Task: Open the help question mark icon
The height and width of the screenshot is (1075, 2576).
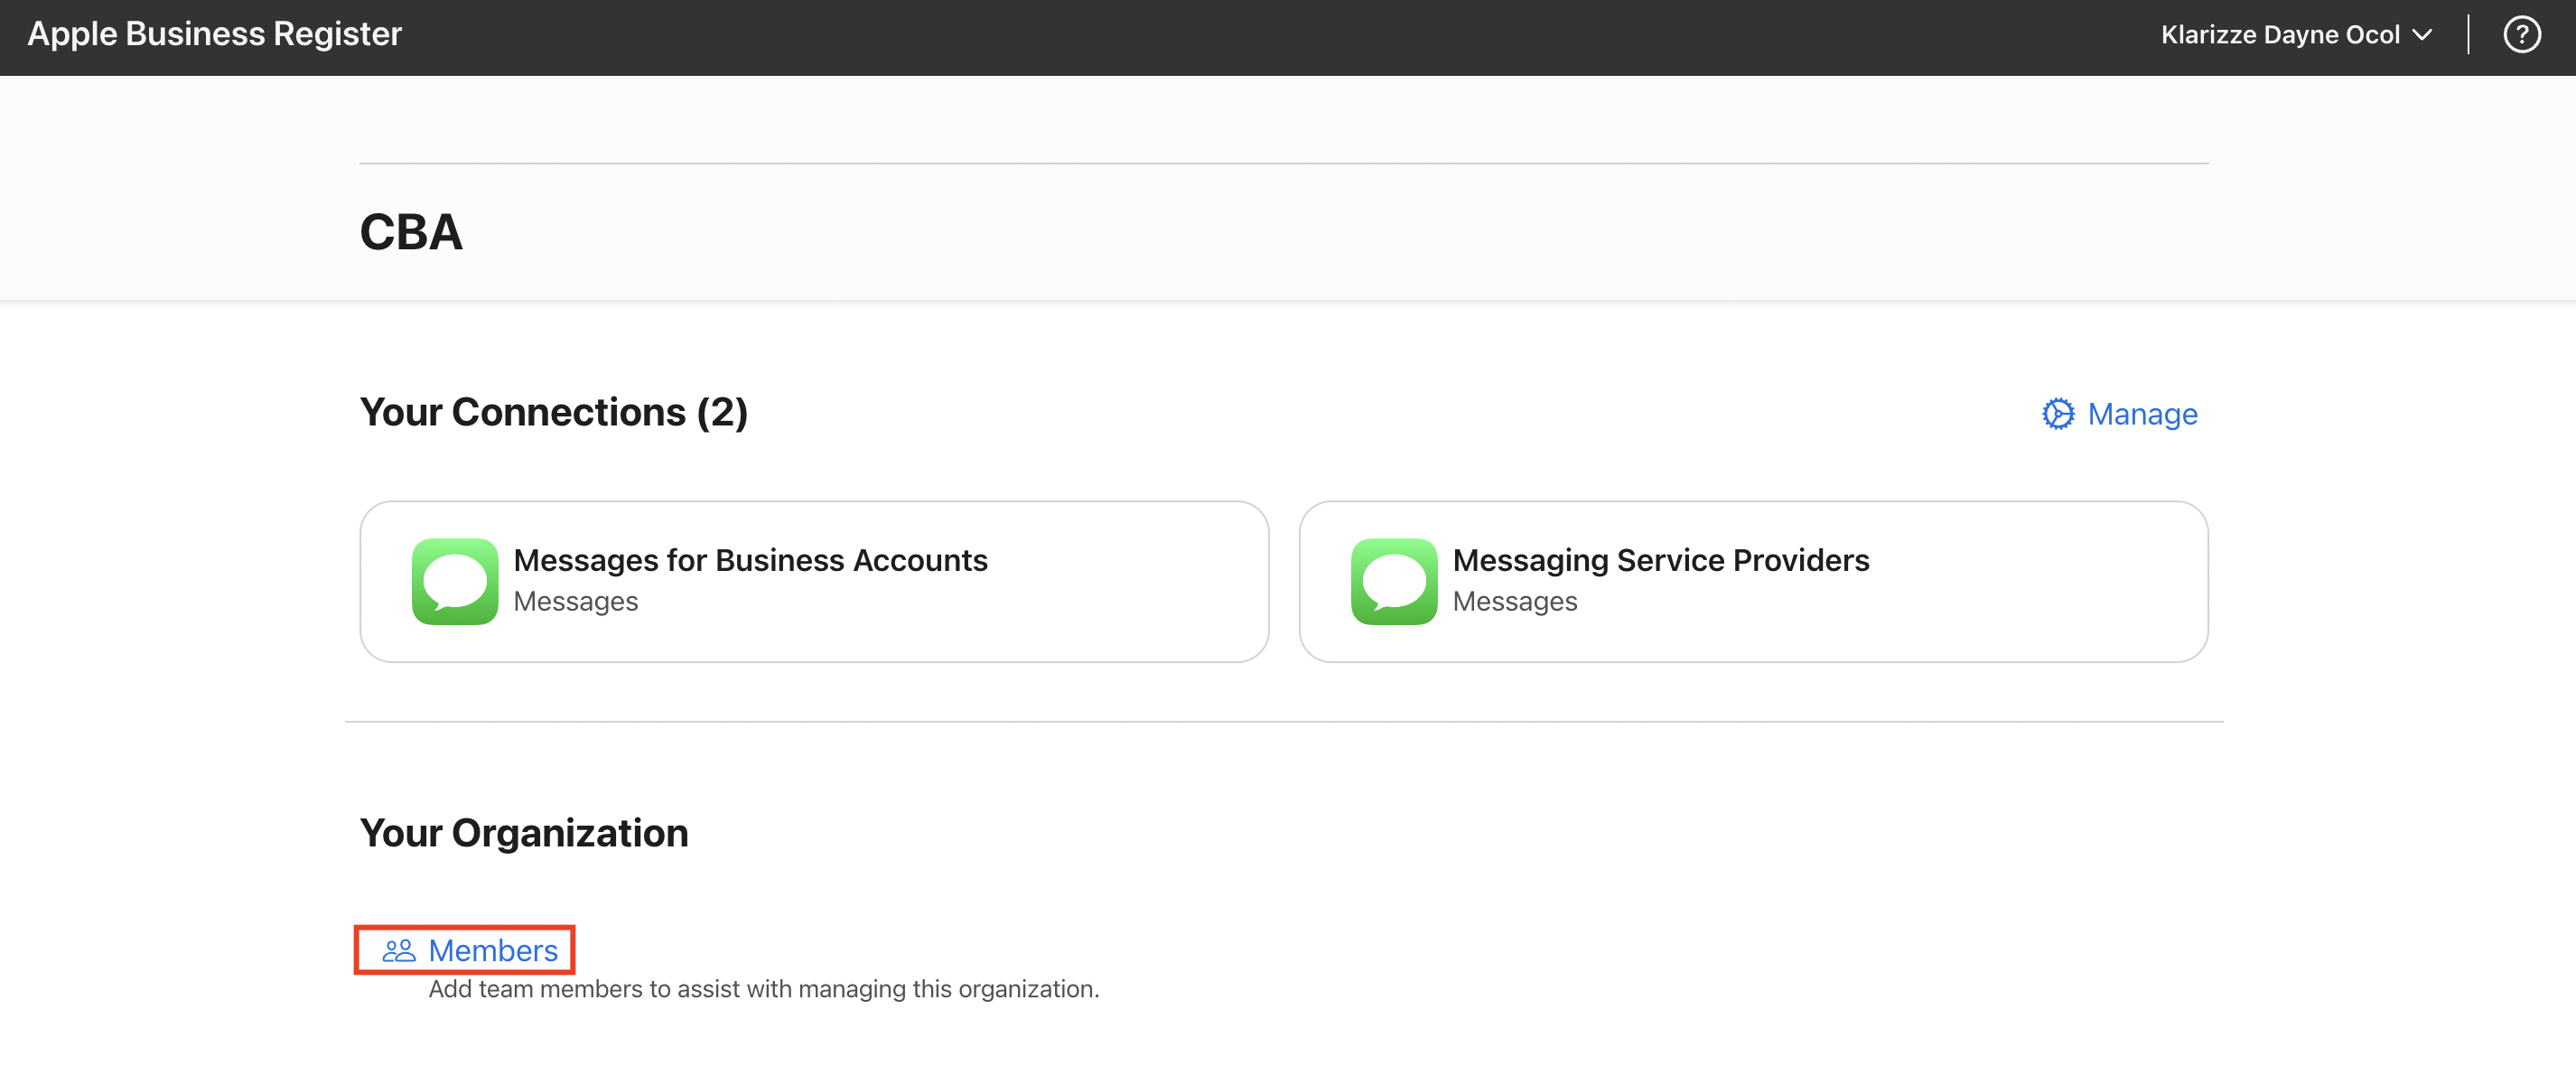Action: (x=2521, y=35)
